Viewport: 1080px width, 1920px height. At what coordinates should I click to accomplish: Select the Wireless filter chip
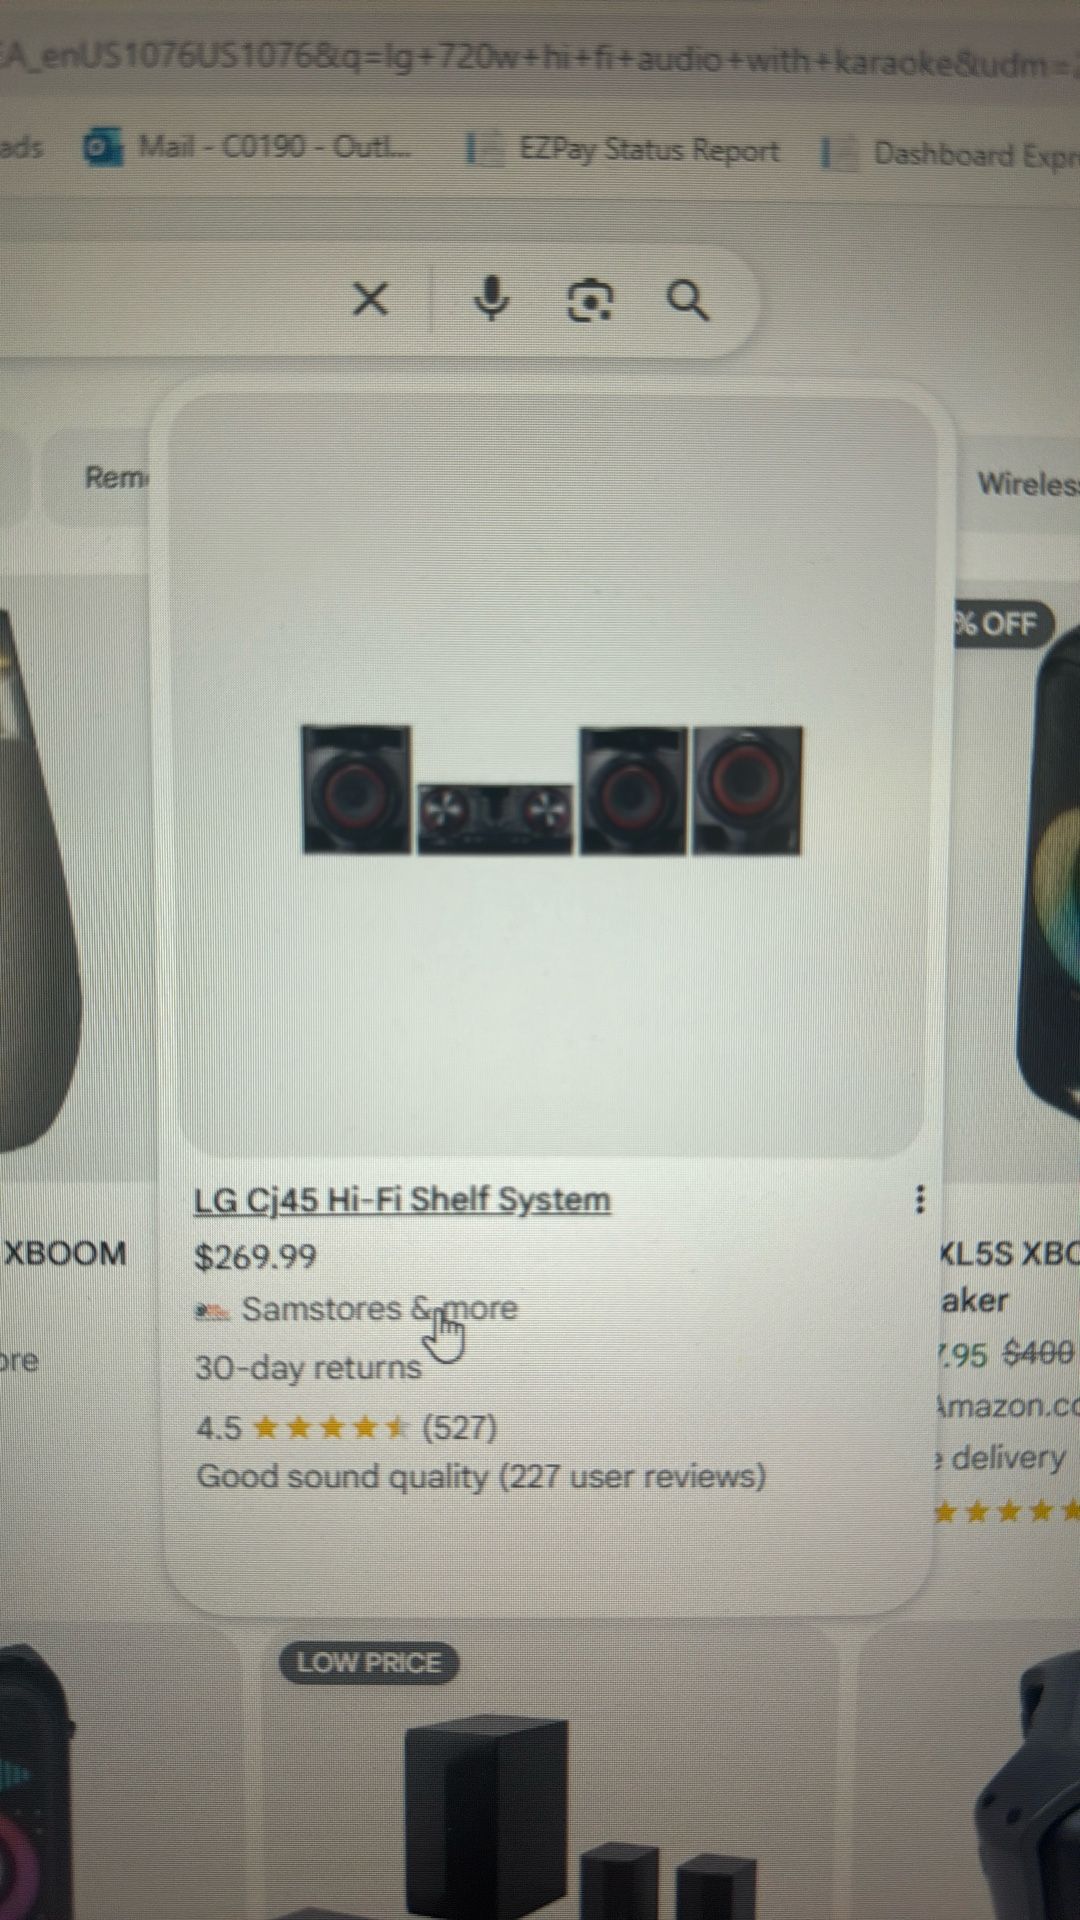[x=1025, y=484]
